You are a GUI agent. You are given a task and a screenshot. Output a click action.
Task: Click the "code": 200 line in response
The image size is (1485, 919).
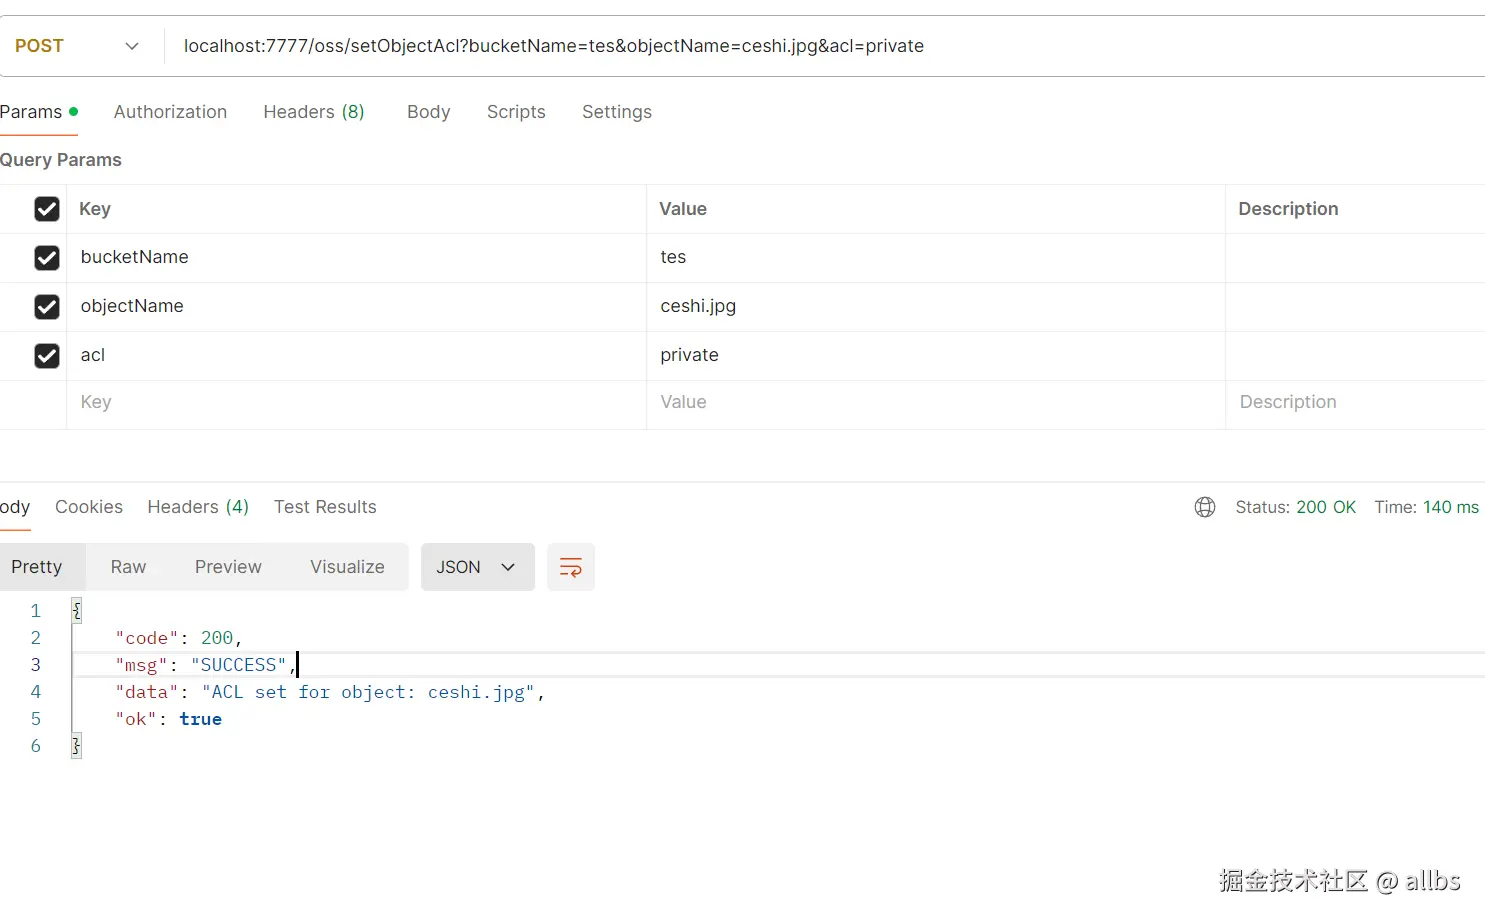coord(178,638)
